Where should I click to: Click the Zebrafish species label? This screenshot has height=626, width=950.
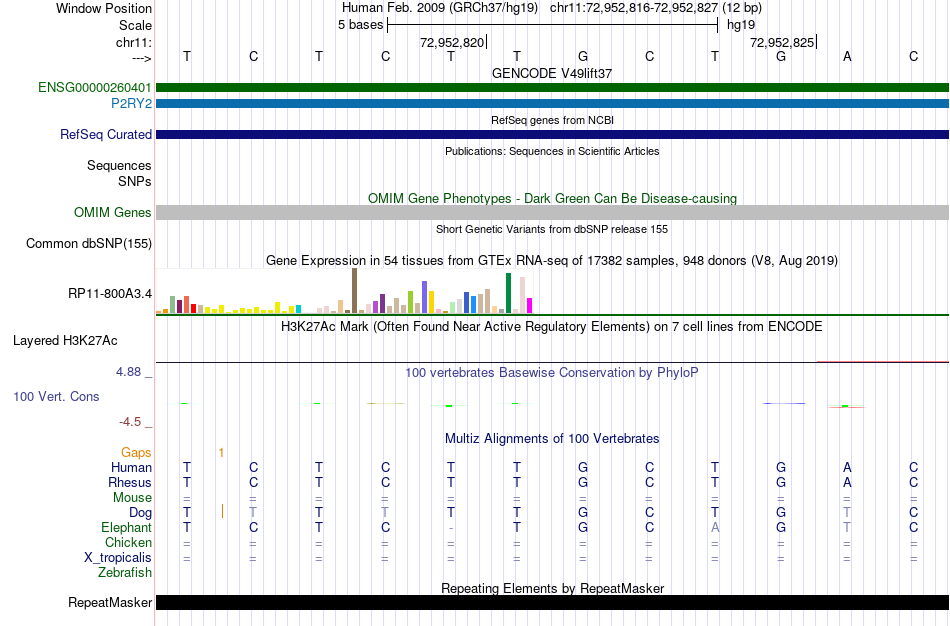(125, 573)
